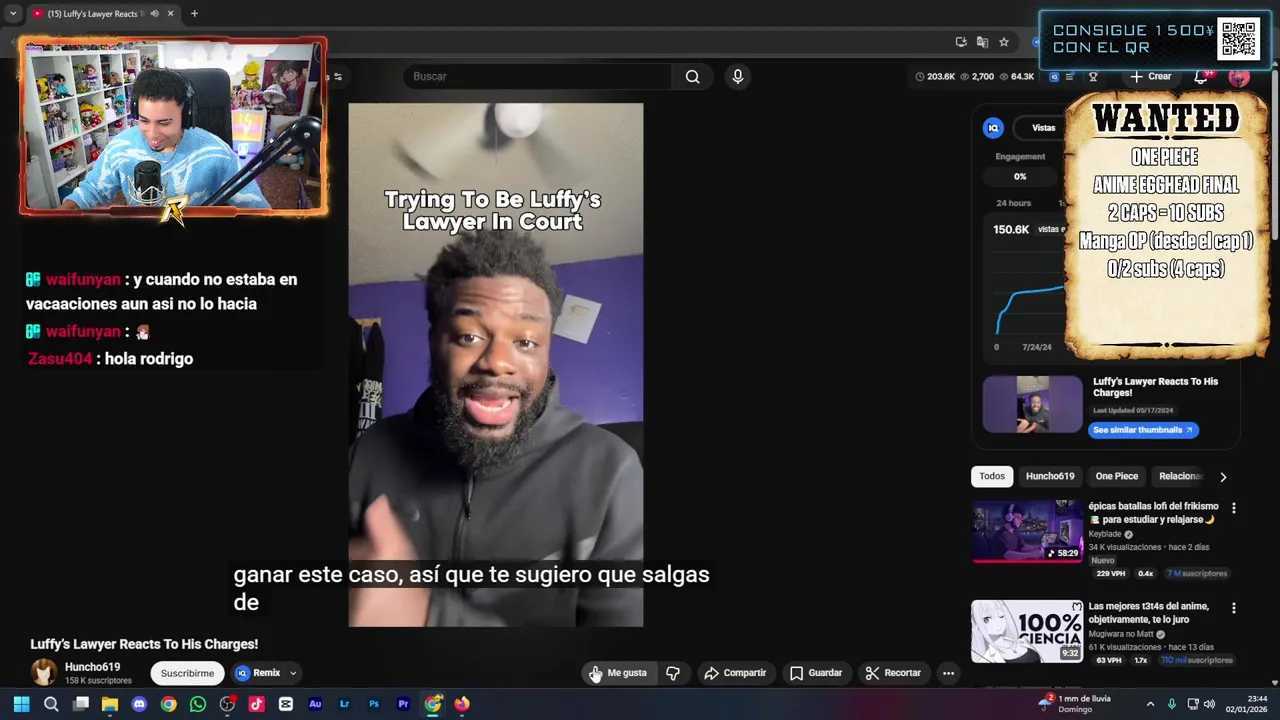The height and width of the screenshot is (720, 1280).
Task: Open options for épicas batallas lofi video
Action: click(x=1233, y=508)
